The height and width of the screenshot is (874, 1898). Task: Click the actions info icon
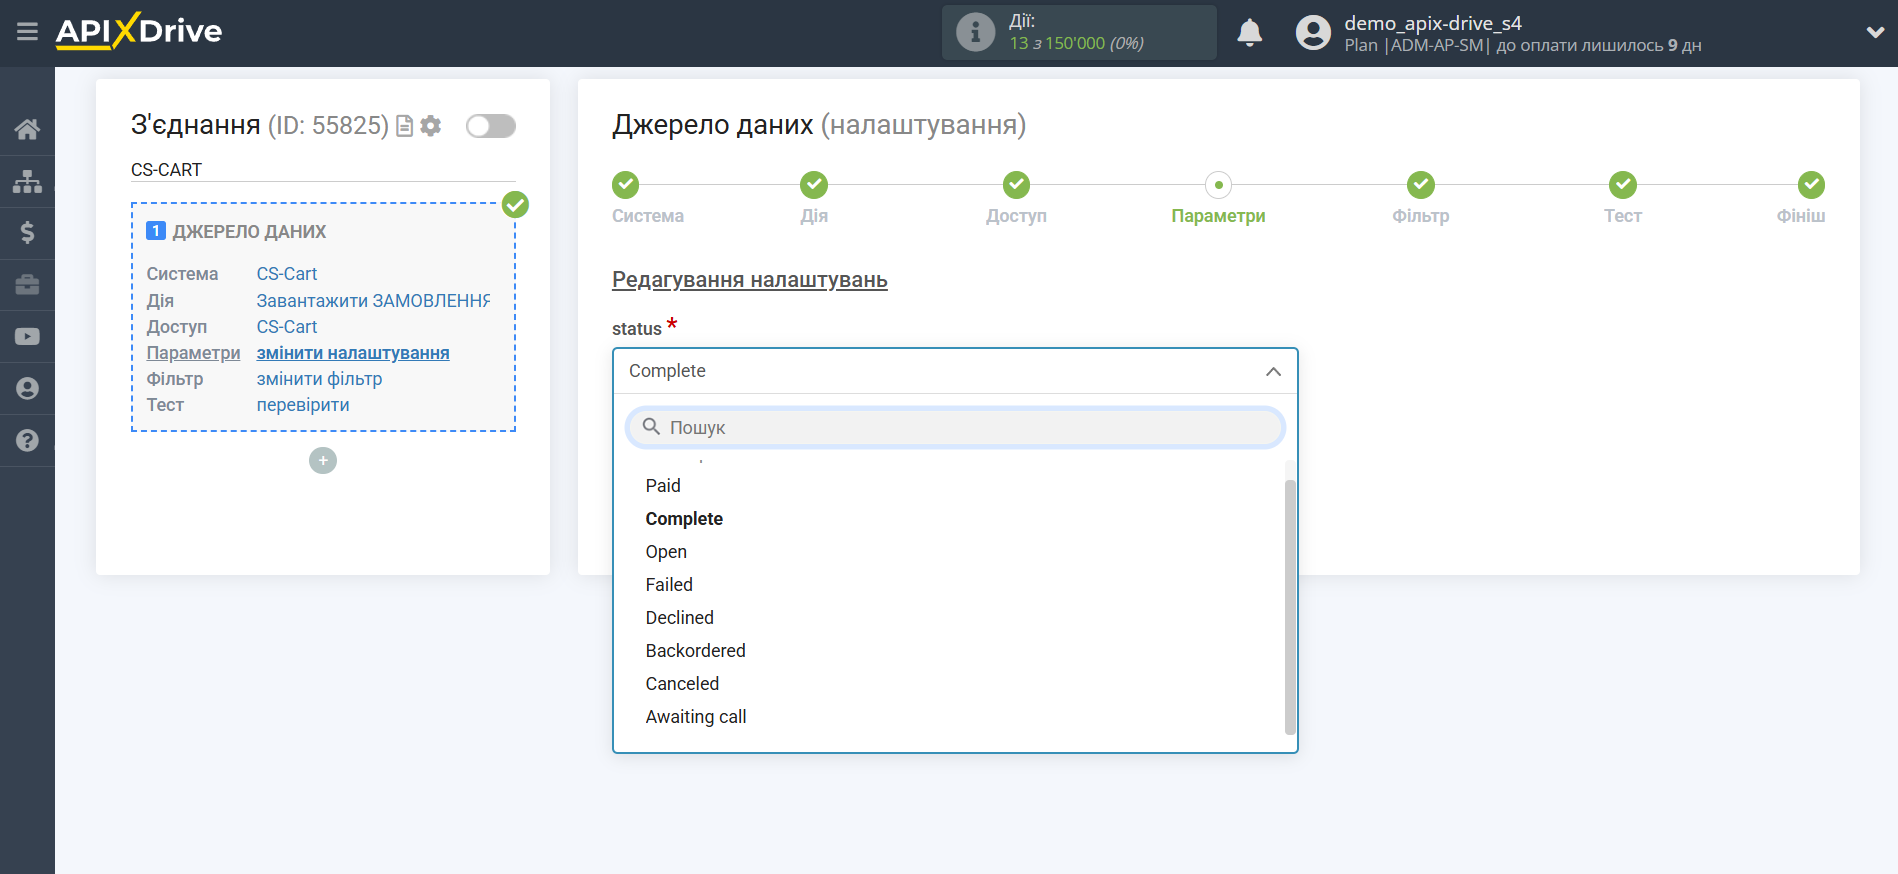tap(975, 33)
